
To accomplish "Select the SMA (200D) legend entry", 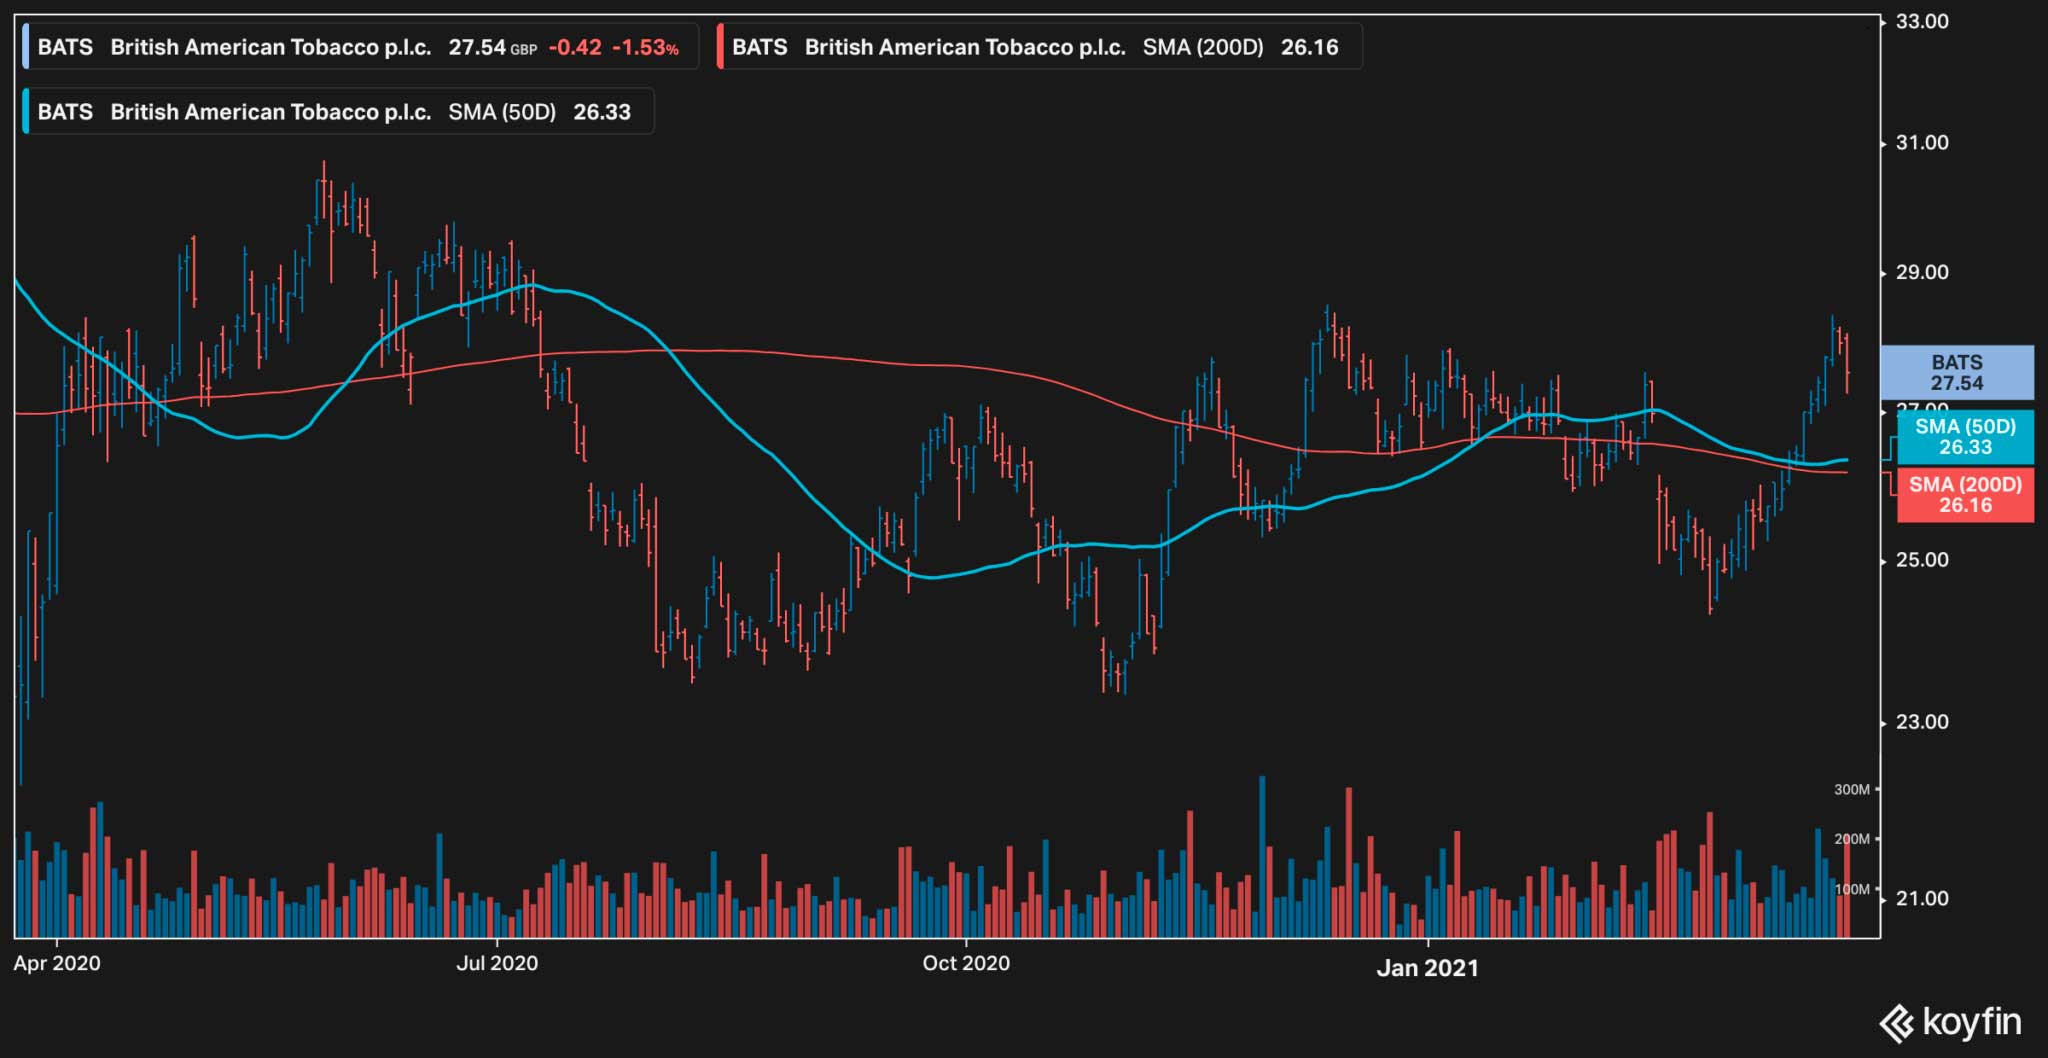I will coord(1039,47).
